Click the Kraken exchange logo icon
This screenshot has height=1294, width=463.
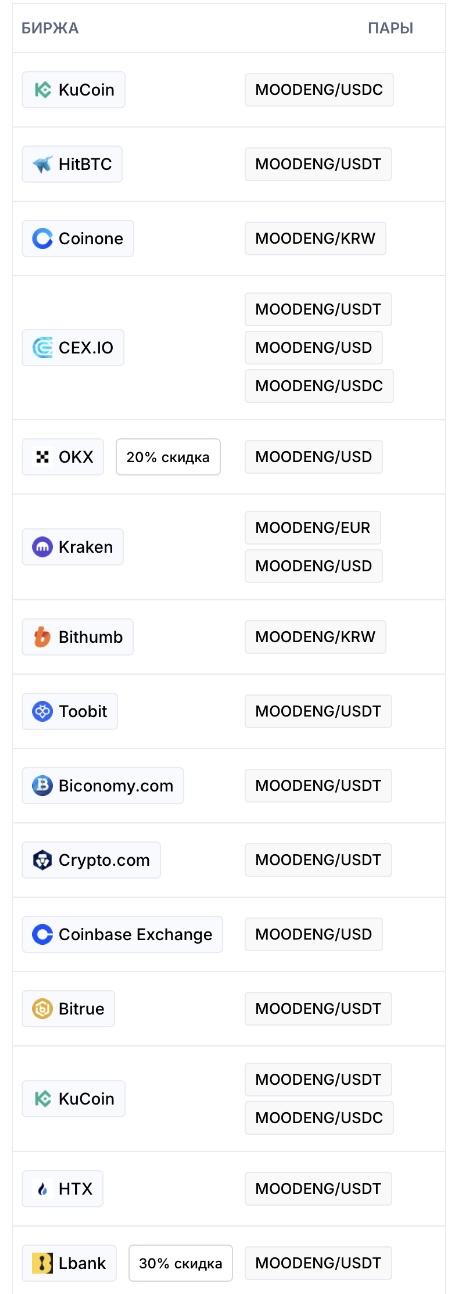[x=42, y=547]
